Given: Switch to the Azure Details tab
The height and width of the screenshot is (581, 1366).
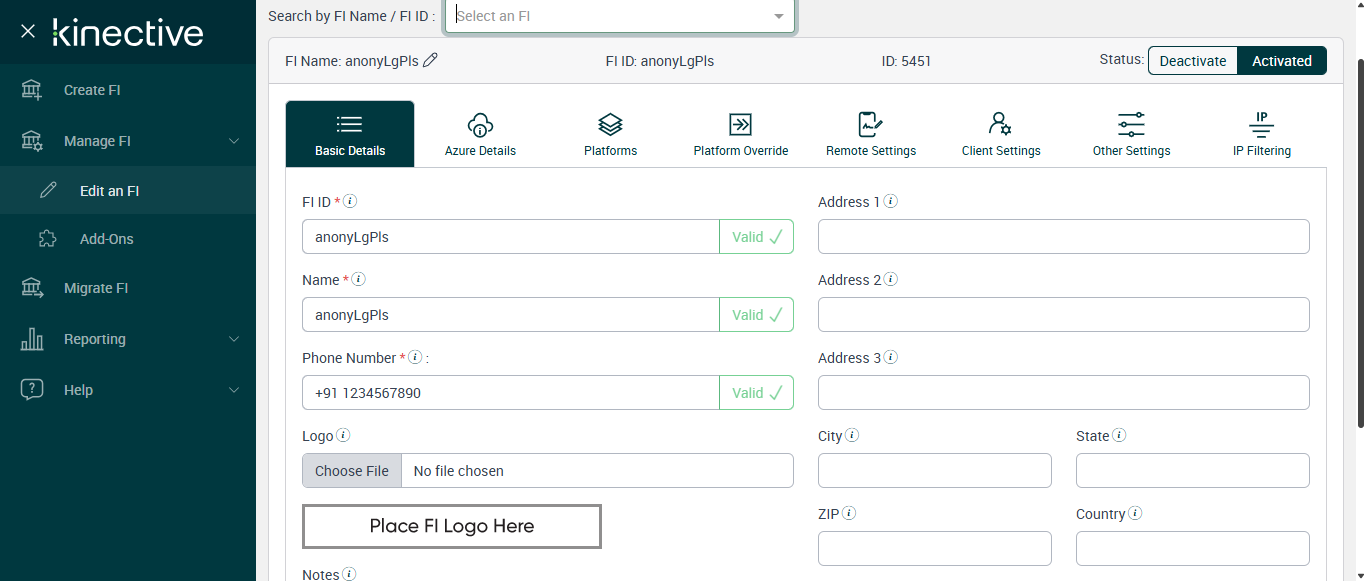Looking at the screenshot, I should pos(480,134).
